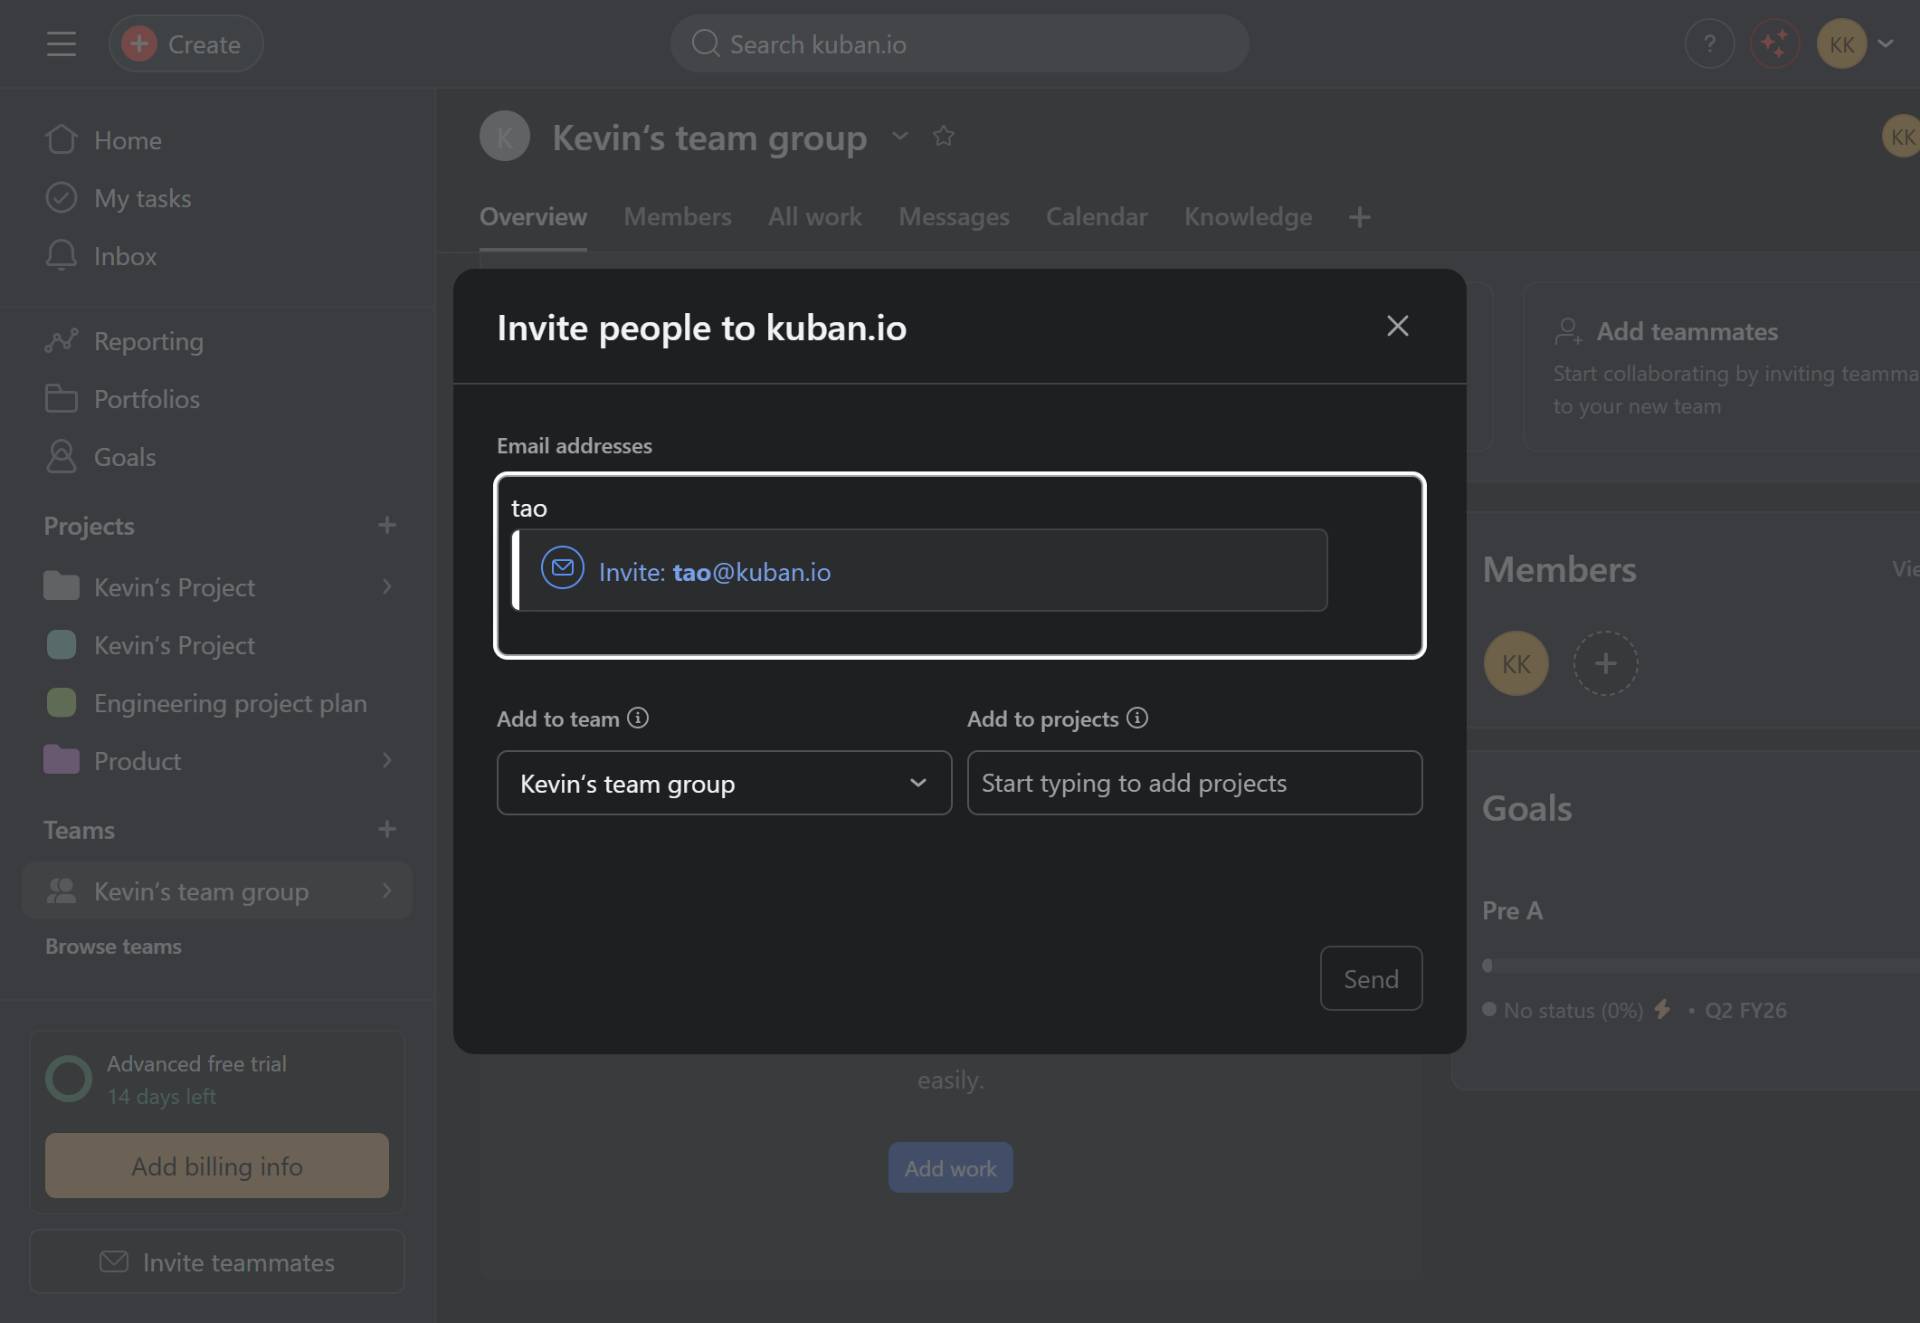
Task: Click the Product folder icon
Action: coord(61,760)
